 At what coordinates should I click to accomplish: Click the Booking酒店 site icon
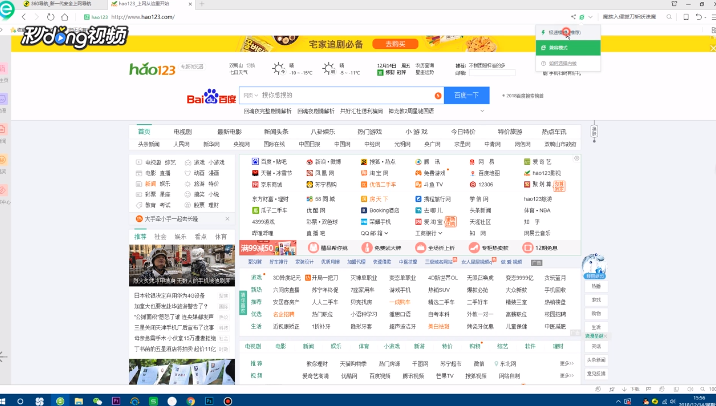pyautogui.click(x=364, y=211)
